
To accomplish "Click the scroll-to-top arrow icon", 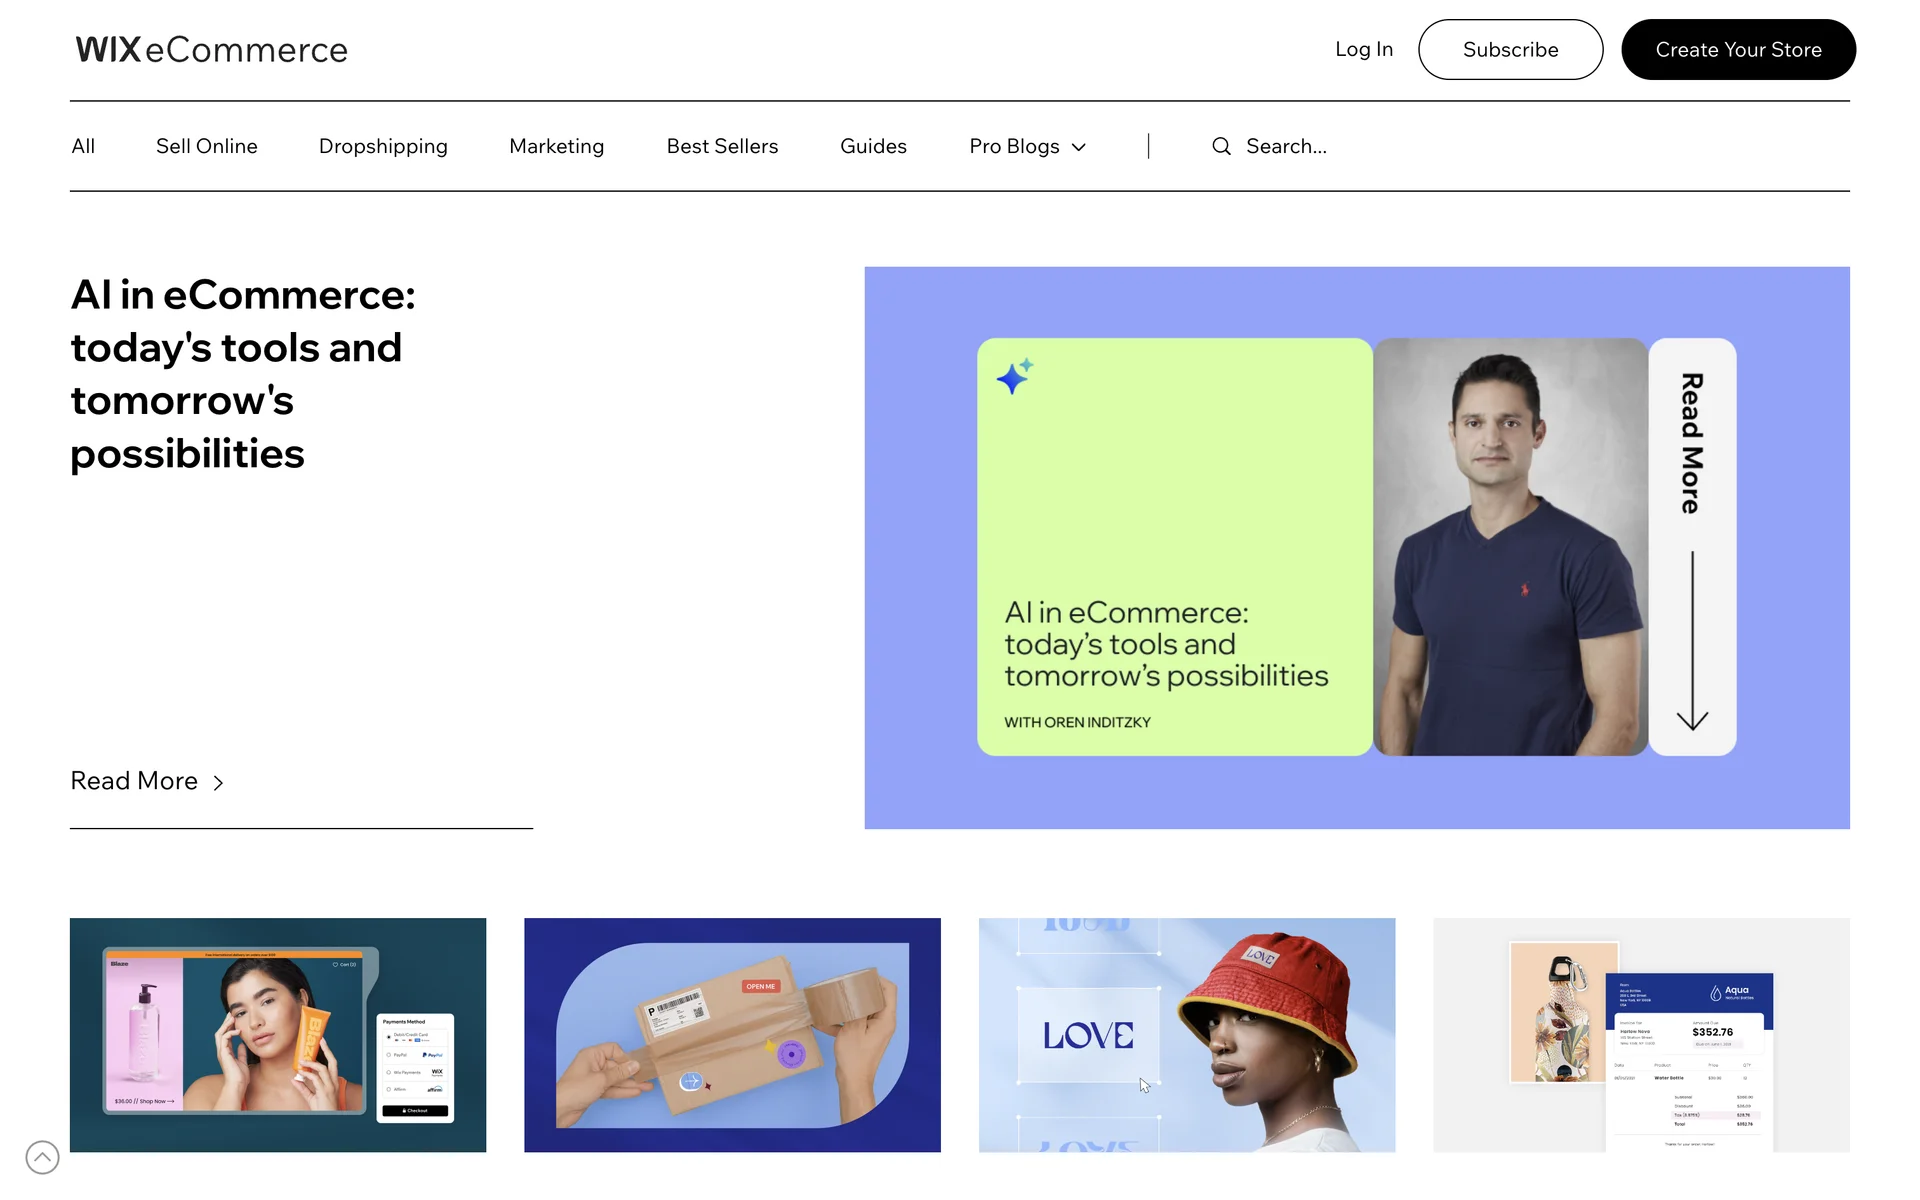I will tap(42, 1157).
